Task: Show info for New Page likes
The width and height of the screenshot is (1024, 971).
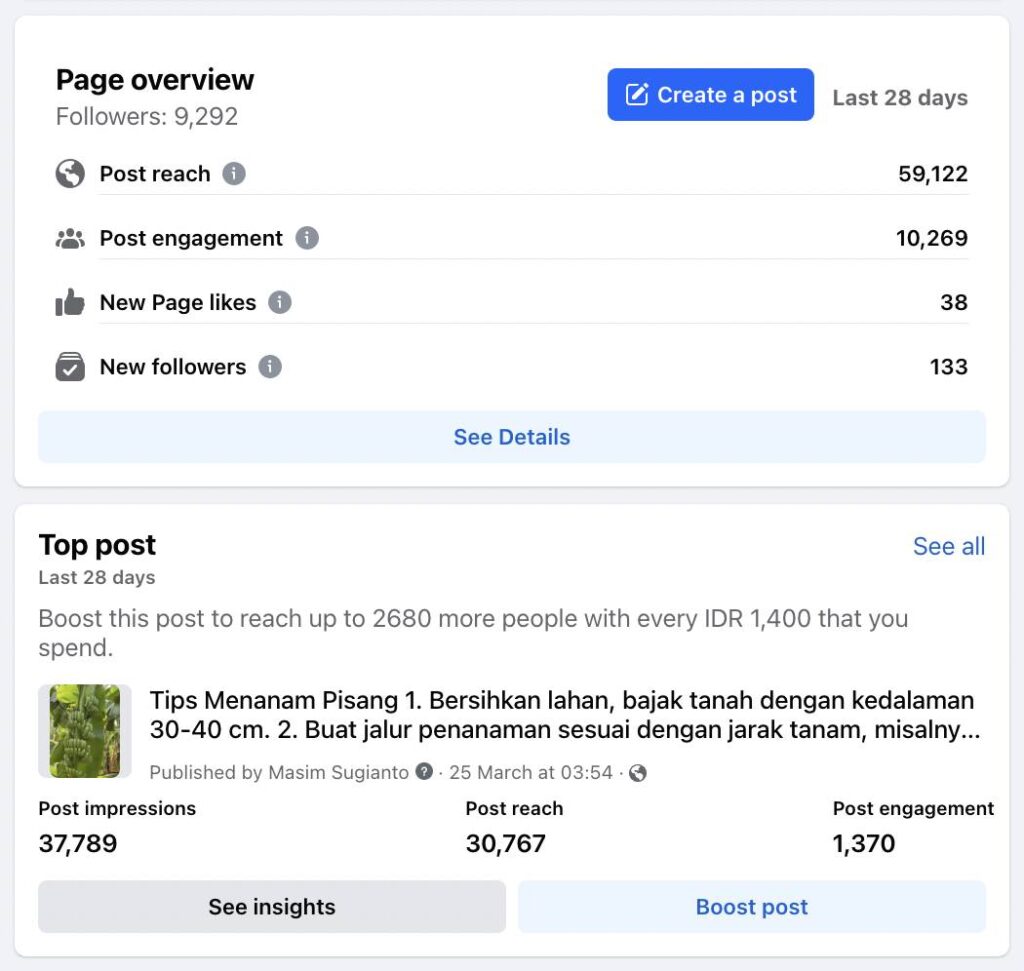Action: coord(280,302)
